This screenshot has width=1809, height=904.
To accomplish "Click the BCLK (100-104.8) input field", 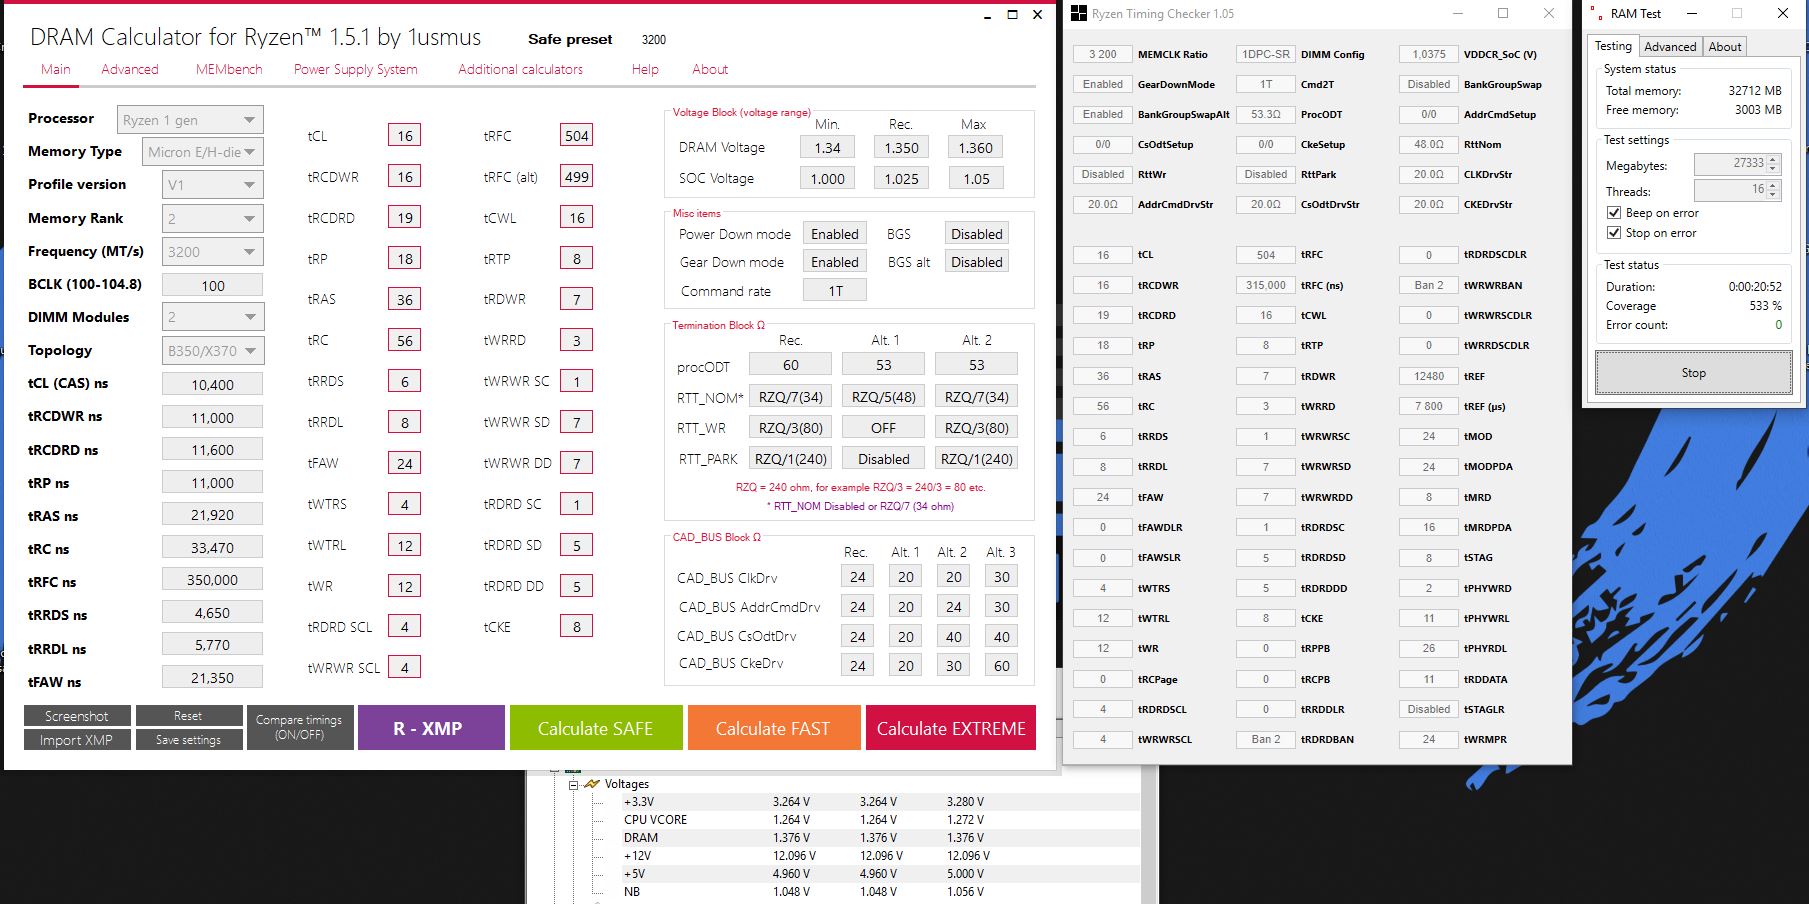I will (212, 285).
